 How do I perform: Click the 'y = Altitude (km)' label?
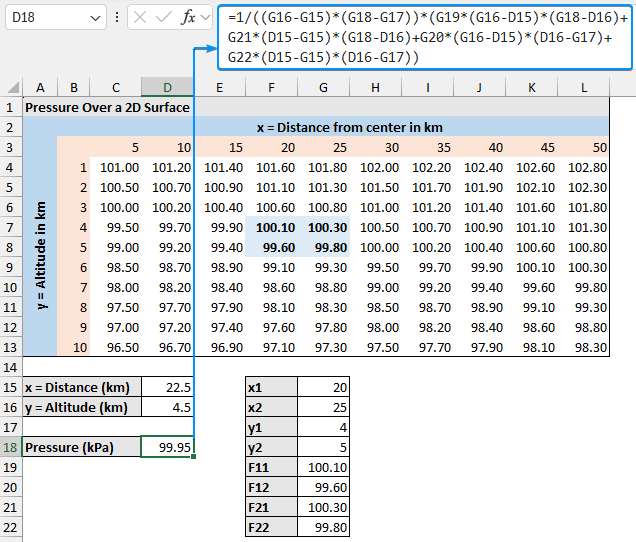(x=82, y=407)
